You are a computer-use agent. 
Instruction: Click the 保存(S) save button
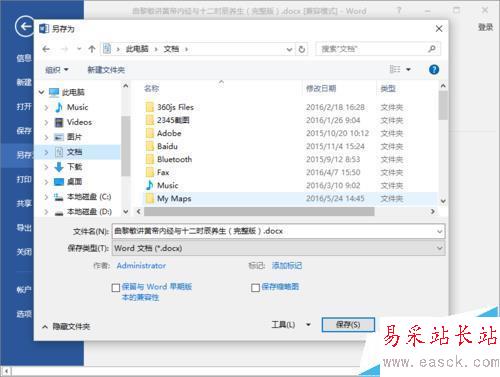348,325
